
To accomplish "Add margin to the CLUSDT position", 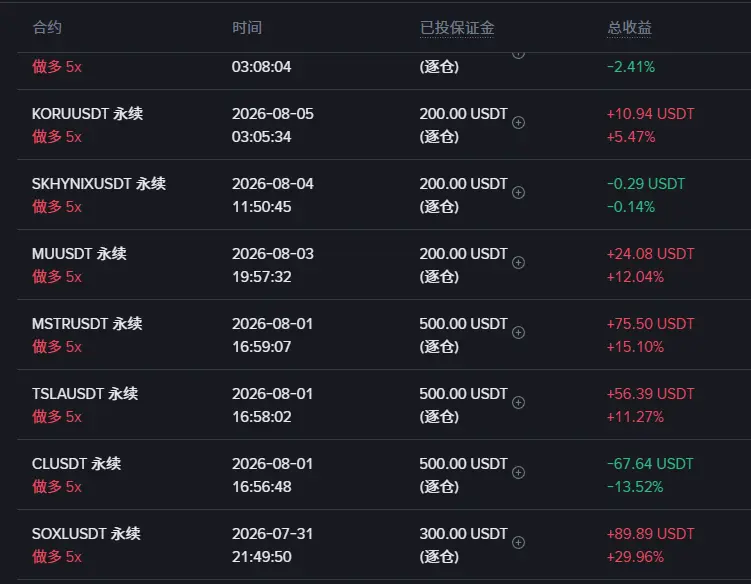I will (518, 472).
